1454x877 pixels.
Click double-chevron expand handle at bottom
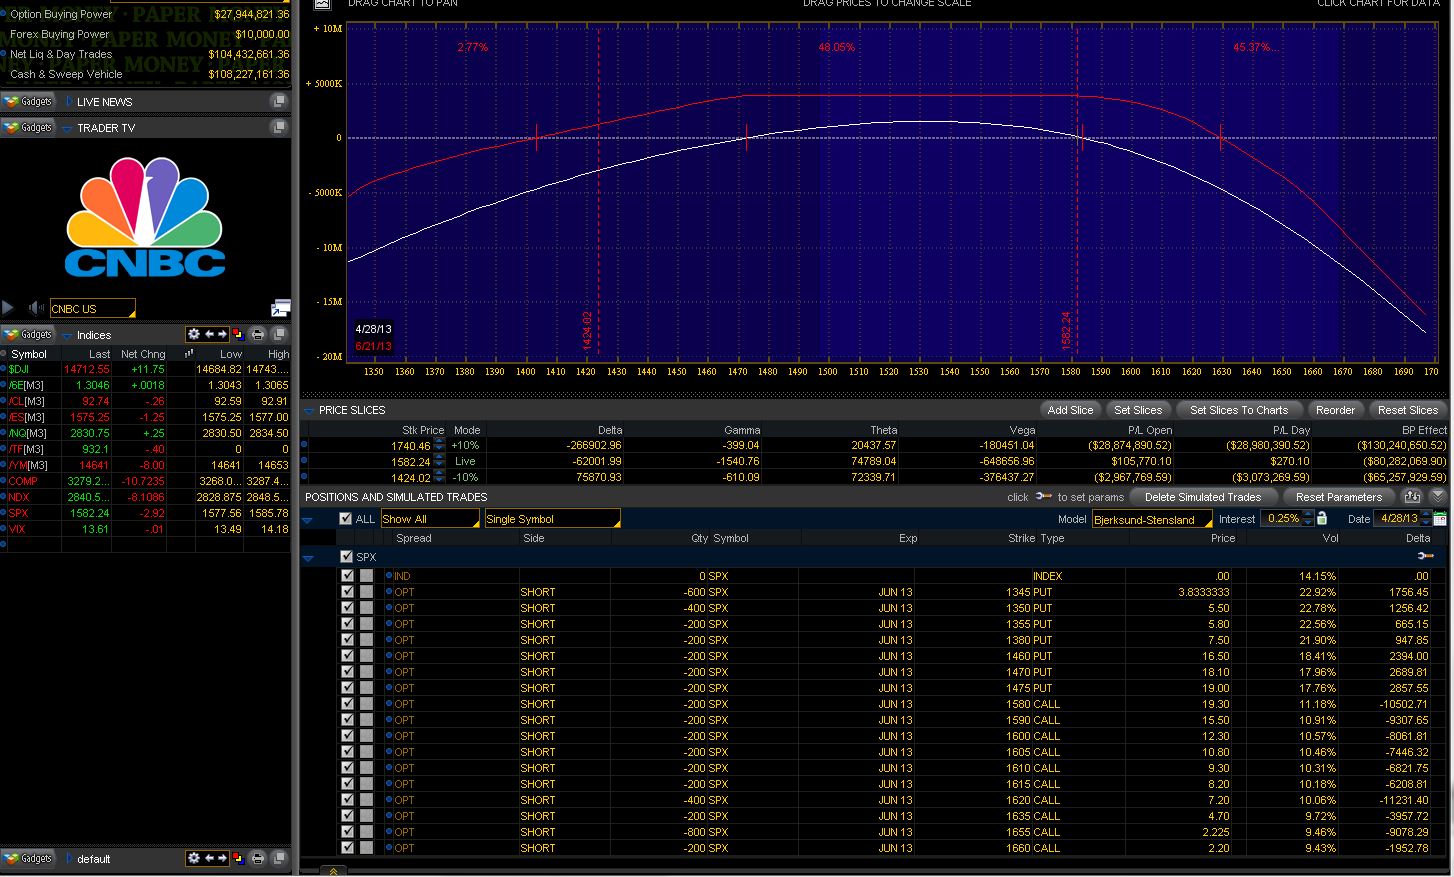(x=333, y=871)
